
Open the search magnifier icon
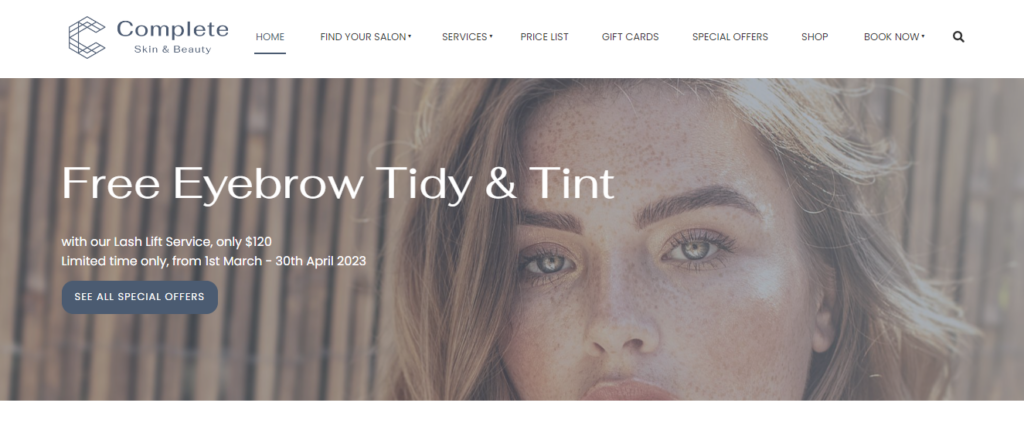click(958, 37)
